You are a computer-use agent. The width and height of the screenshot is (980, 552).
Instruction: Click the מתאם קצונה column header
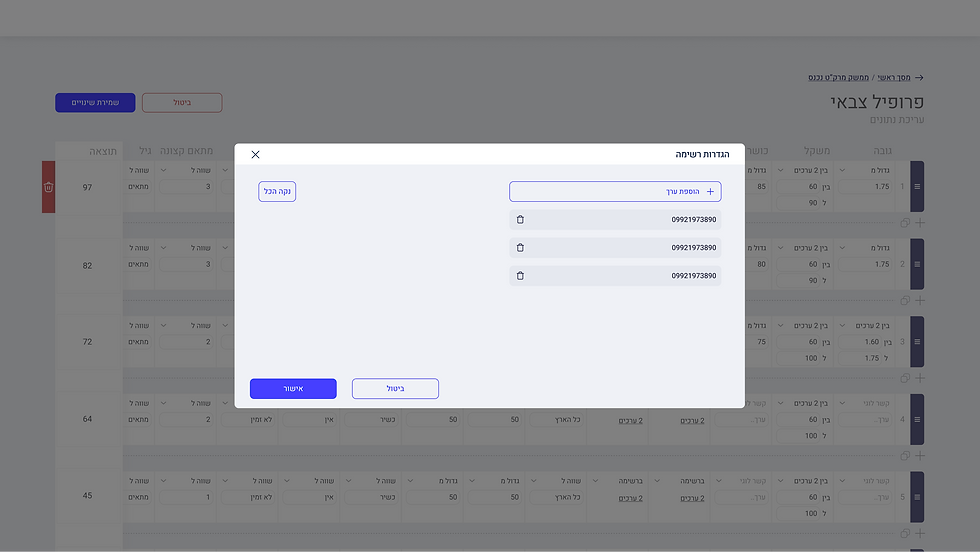coord(186,151)
